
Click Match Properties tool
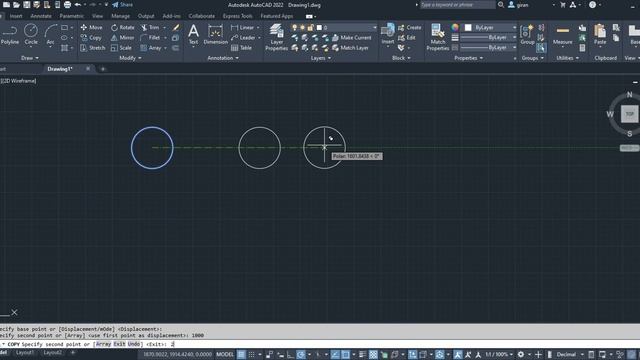point(438,37)
